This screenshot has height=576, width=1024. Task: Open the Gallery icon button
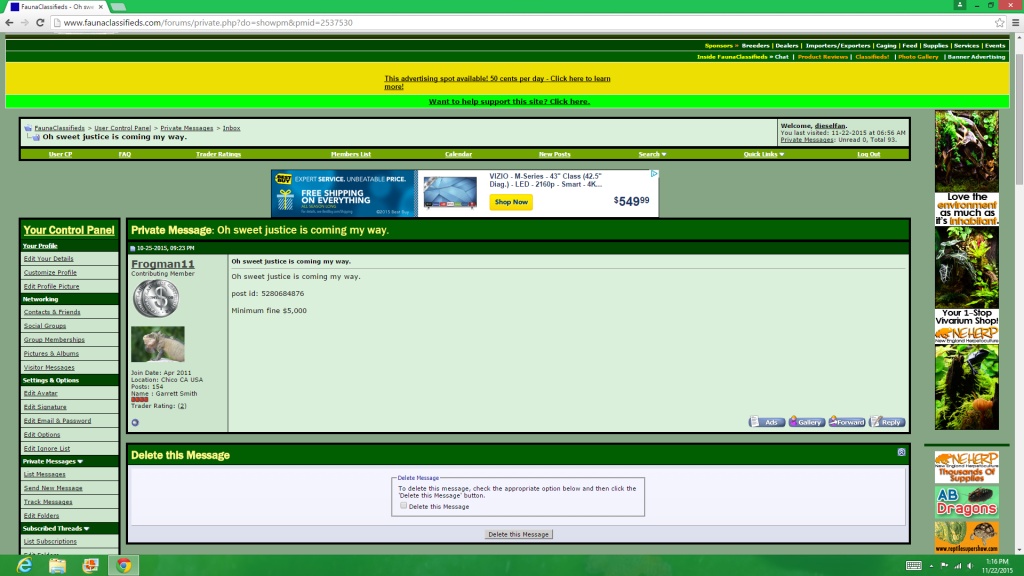coord(807,422)
